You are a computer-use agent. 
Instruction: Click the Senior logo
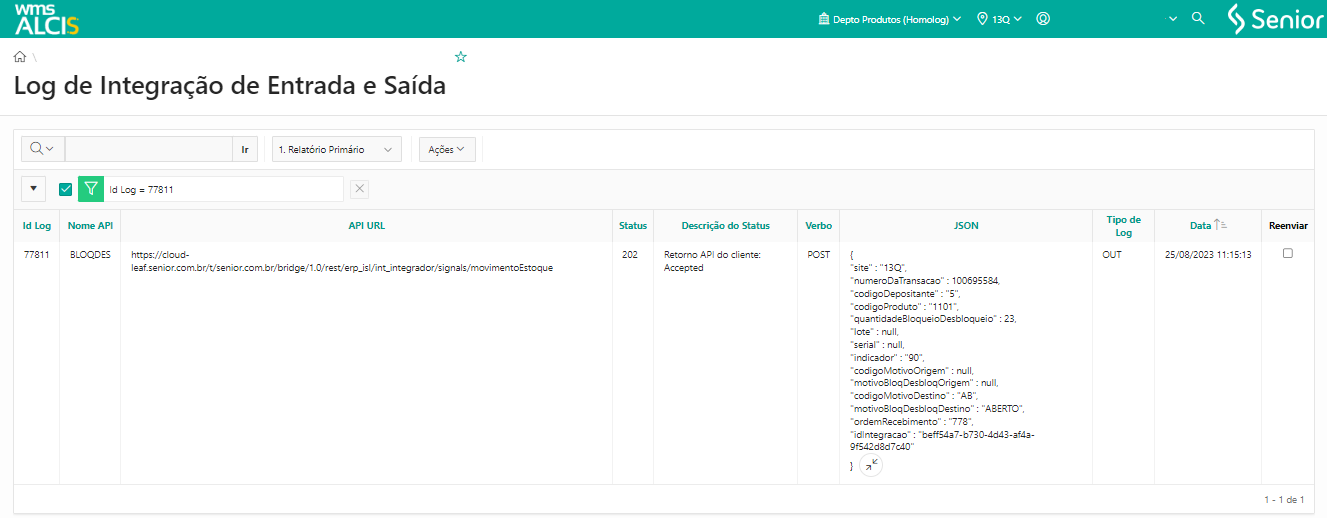(1275, 19)
